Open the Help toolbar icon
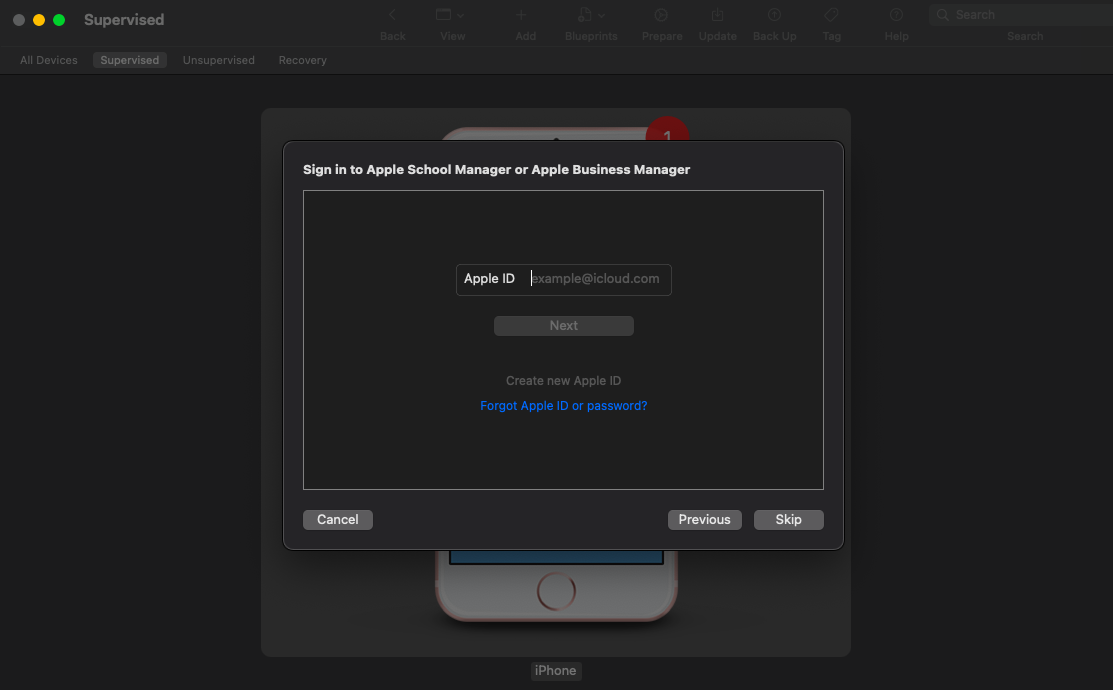This screenshot has width=1113, height=690. coord(897,15)
